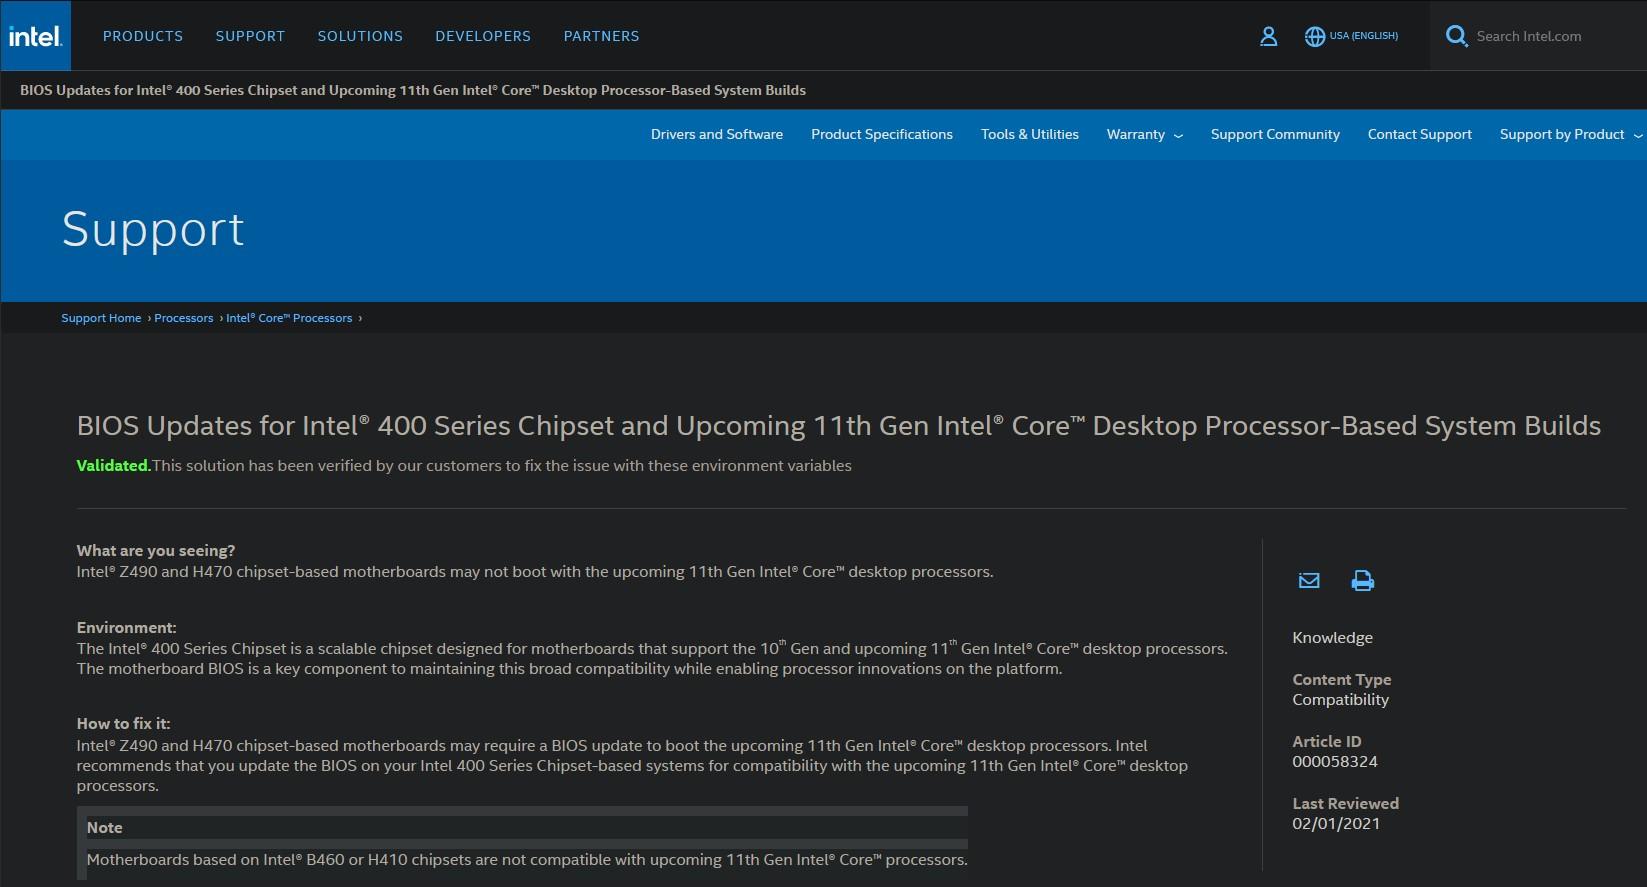Email this article using envelope icon

[x=1308, y=580]
